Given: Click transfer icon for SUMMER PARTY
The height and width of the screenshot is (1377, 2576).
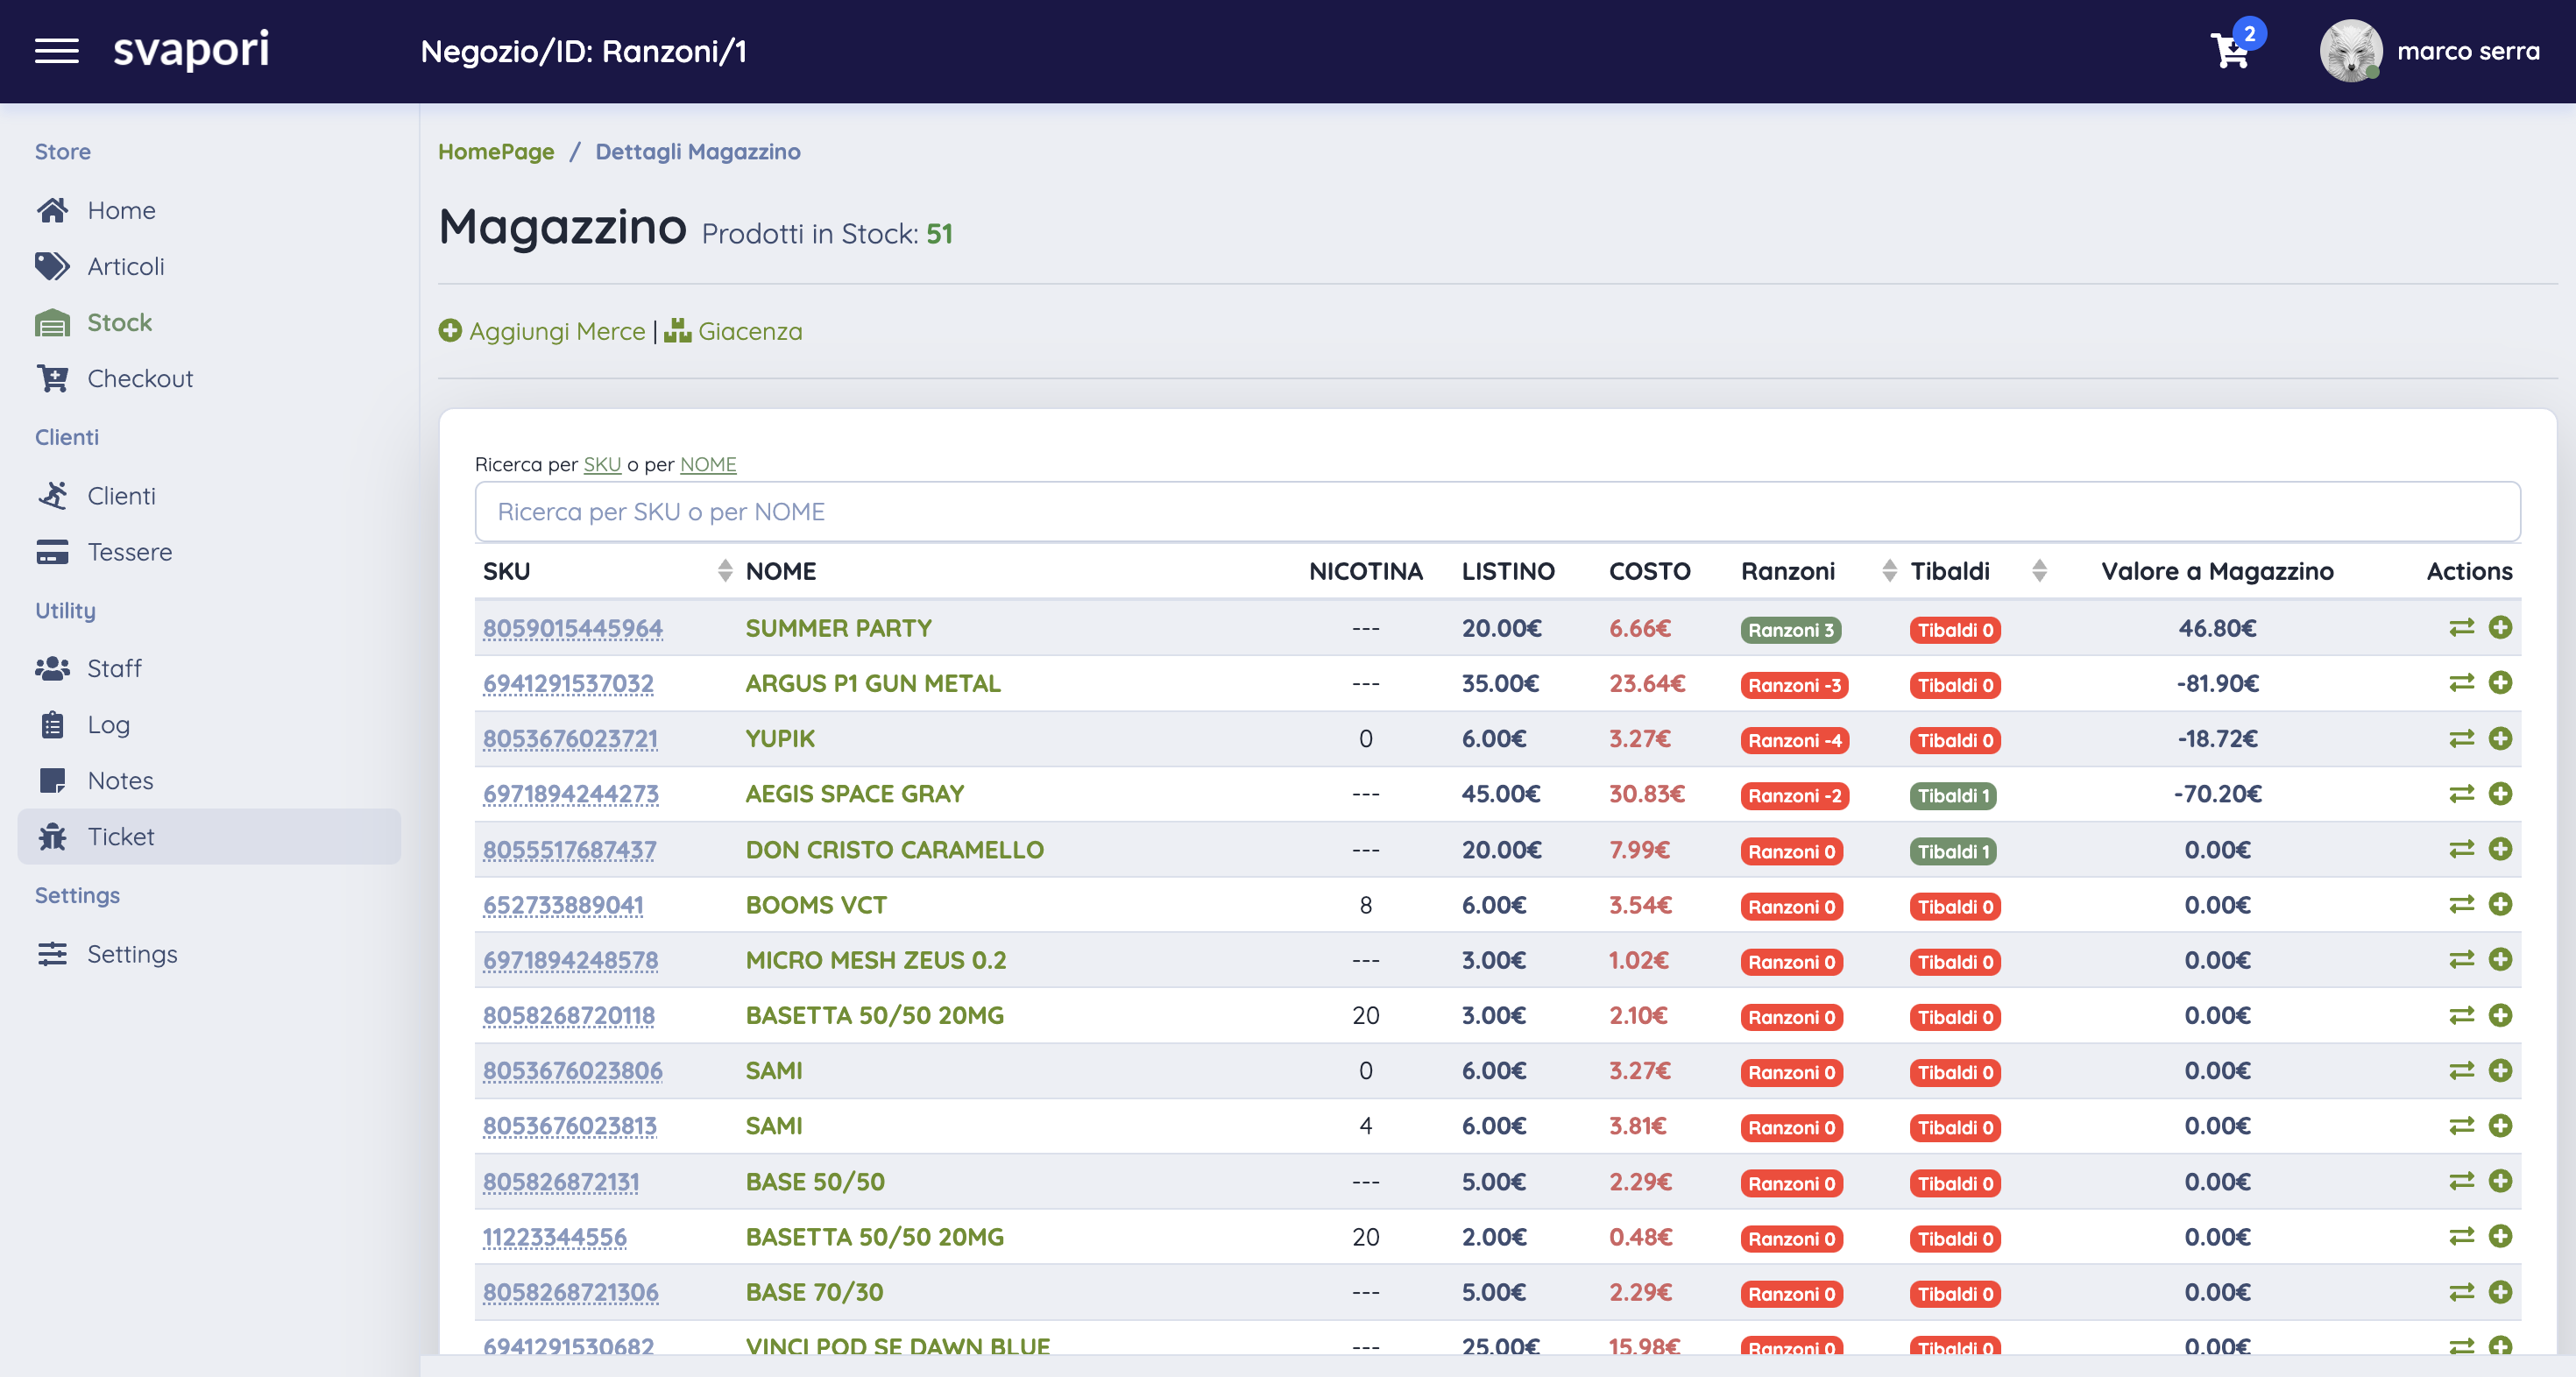Looking at the screenshot, I should pyautogui.click(x=2461, y=628).
